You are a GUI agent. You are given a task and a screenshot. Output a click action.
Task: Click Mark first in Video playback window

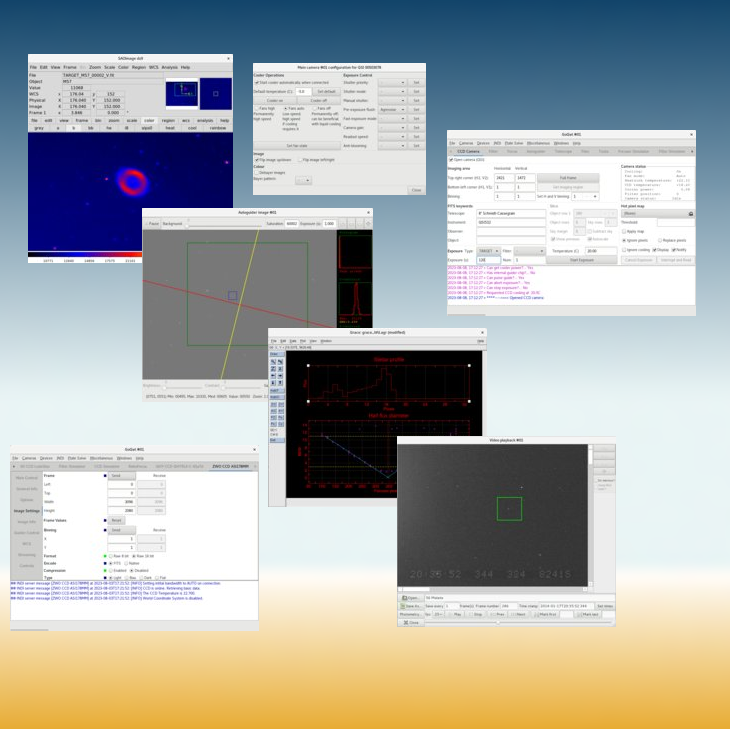(x=545, y=614)
